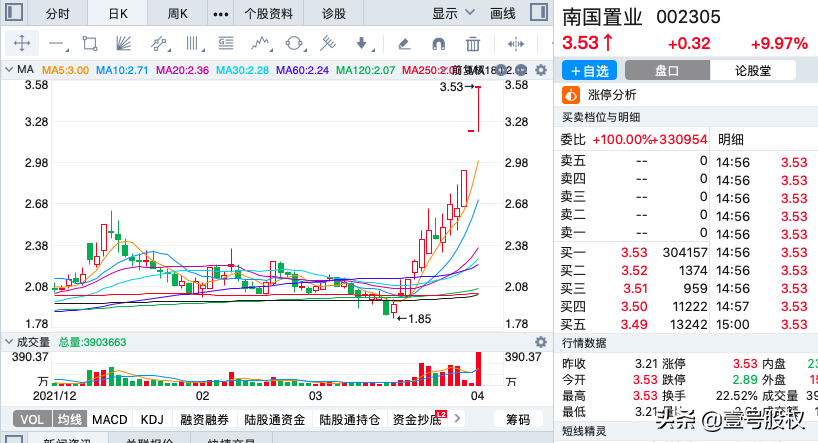Screen dimensions: 818x443
Task: Switch to 周K tab
Action: click(177, 14)
